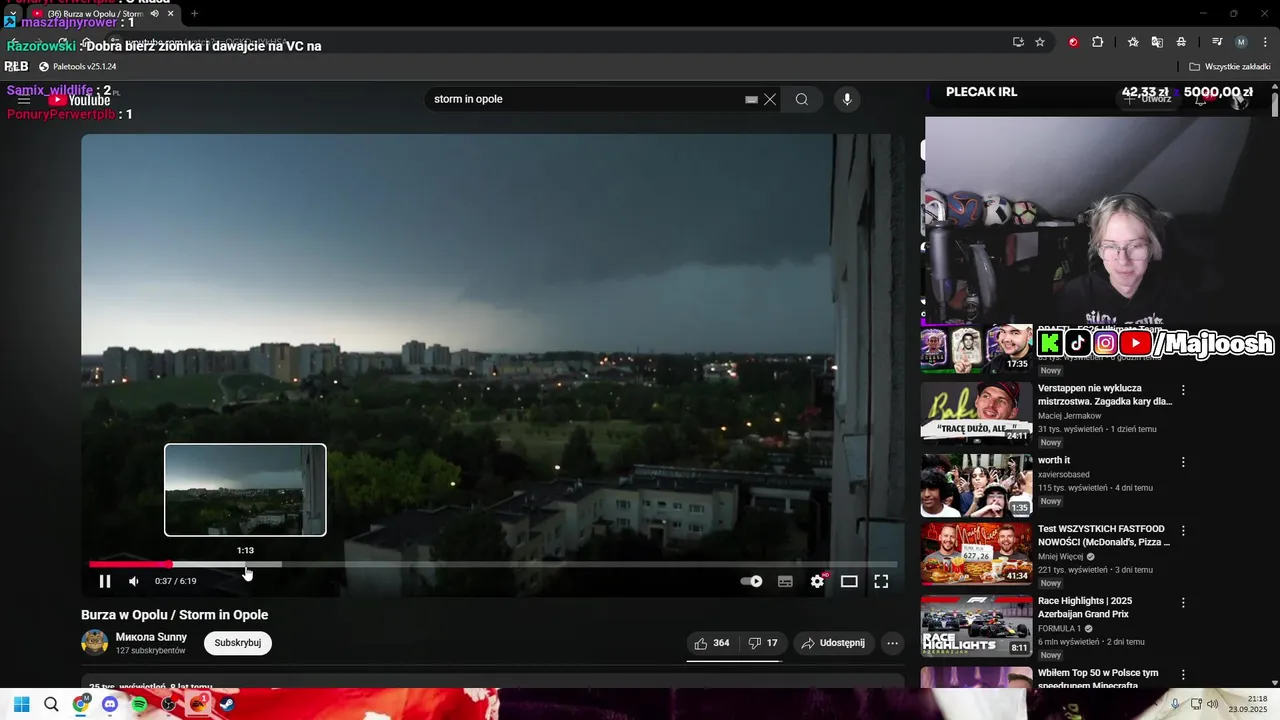Open the Paletools v25.1.24 bookmark
1280x720 pixels.
pyautogui.click(x=77, y=67)
